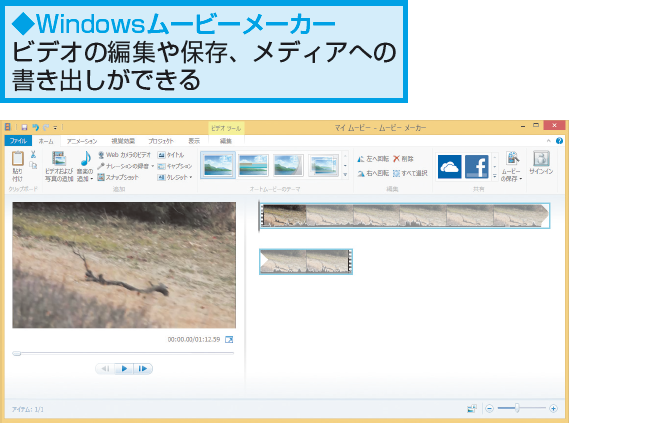The height and width of the screenshot is (423, 660).
Task: Open the File (ファイル) menu tab
Action: [x=19, y=142]
